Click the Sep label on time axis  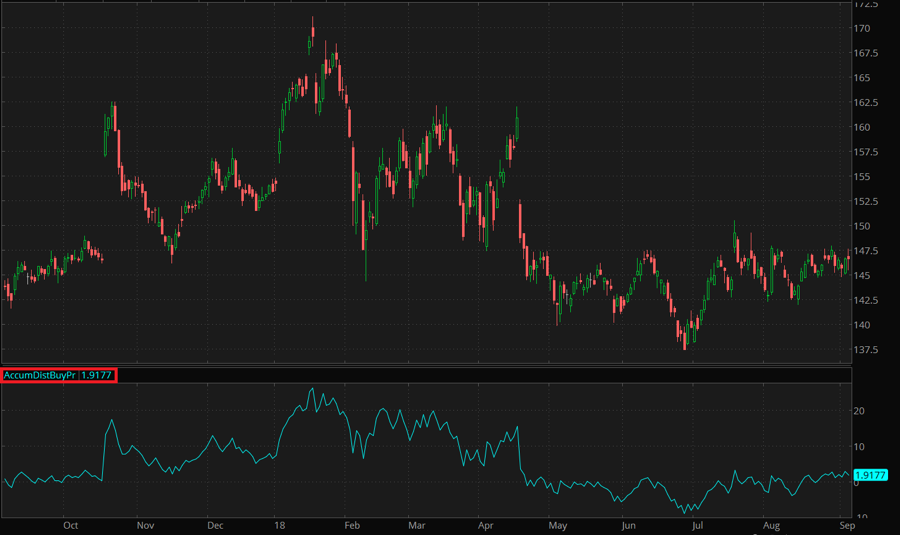coord(845,524)
